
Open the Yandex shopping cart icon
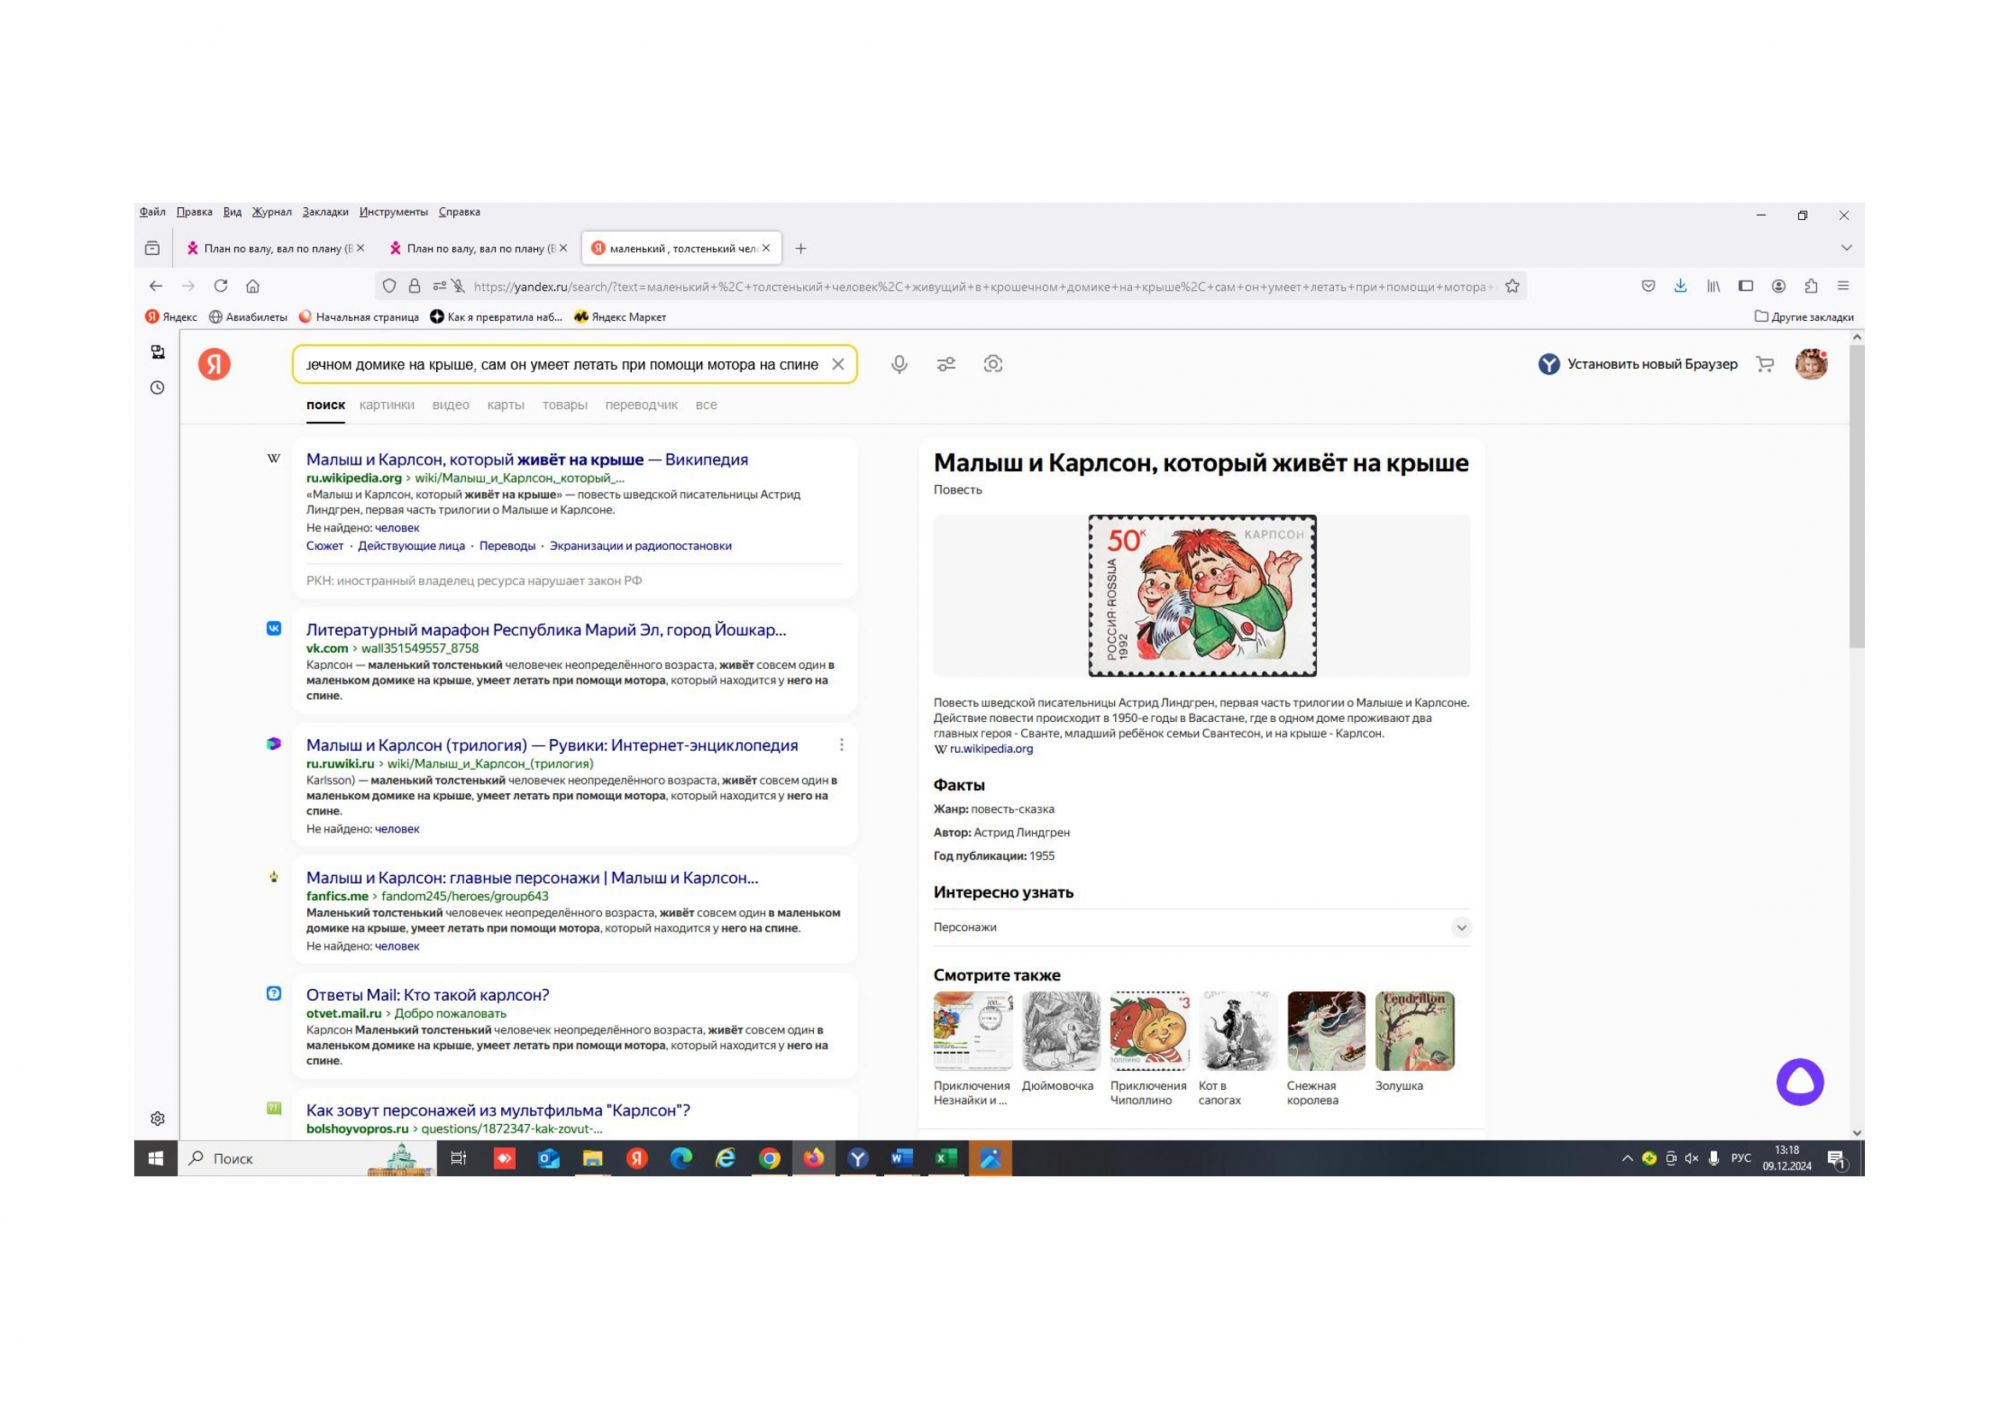tap(1765, 364)
